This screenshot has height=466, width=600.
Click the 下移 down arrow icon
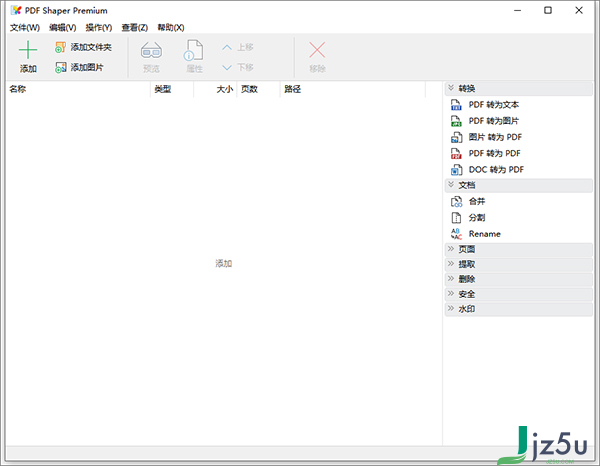click(227, 67)
